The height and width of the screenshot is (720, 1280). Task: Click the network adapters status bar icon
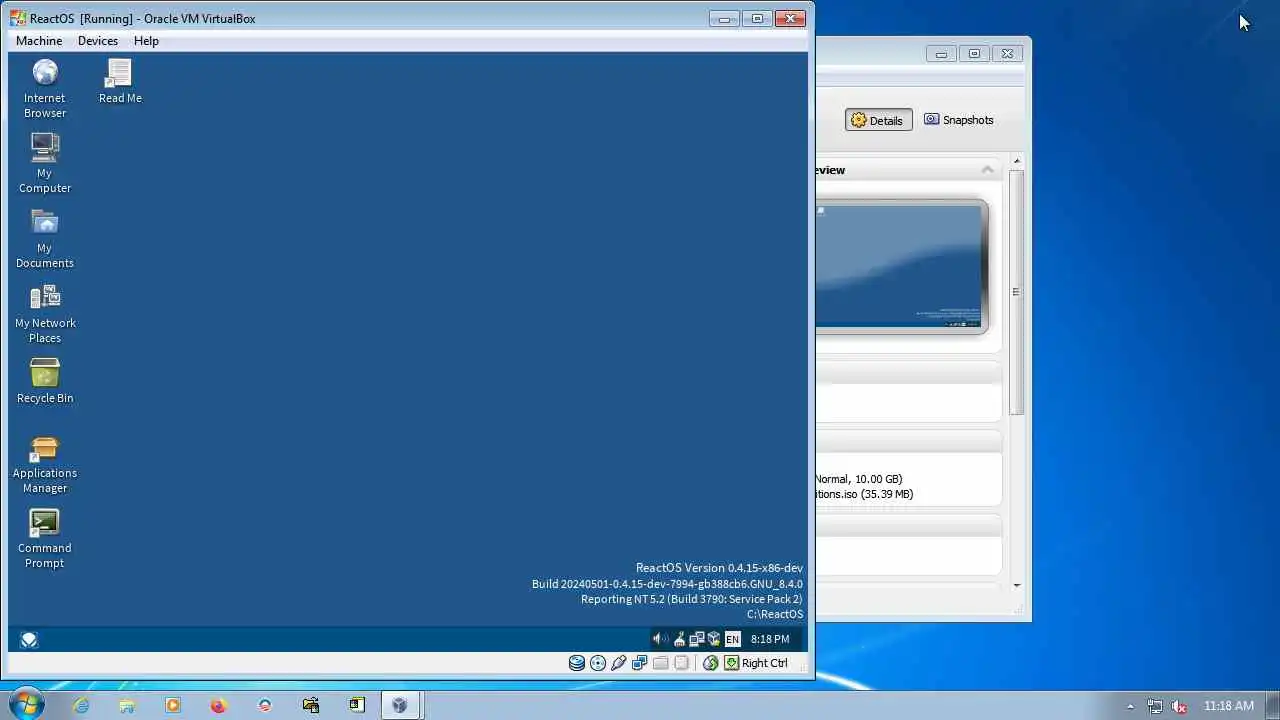coord(639,663)
